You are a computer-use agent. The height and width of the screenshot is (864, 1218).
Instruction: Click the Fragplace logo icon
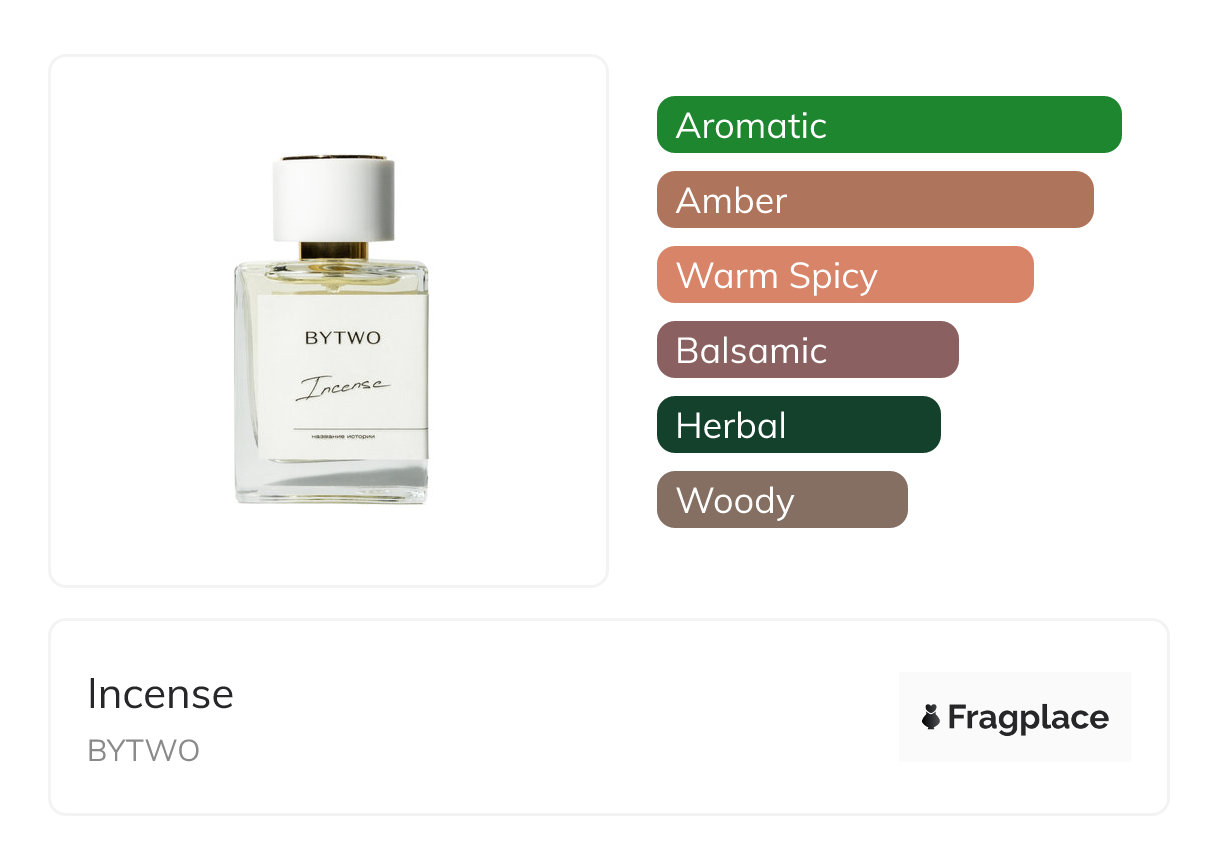(931, 717)
